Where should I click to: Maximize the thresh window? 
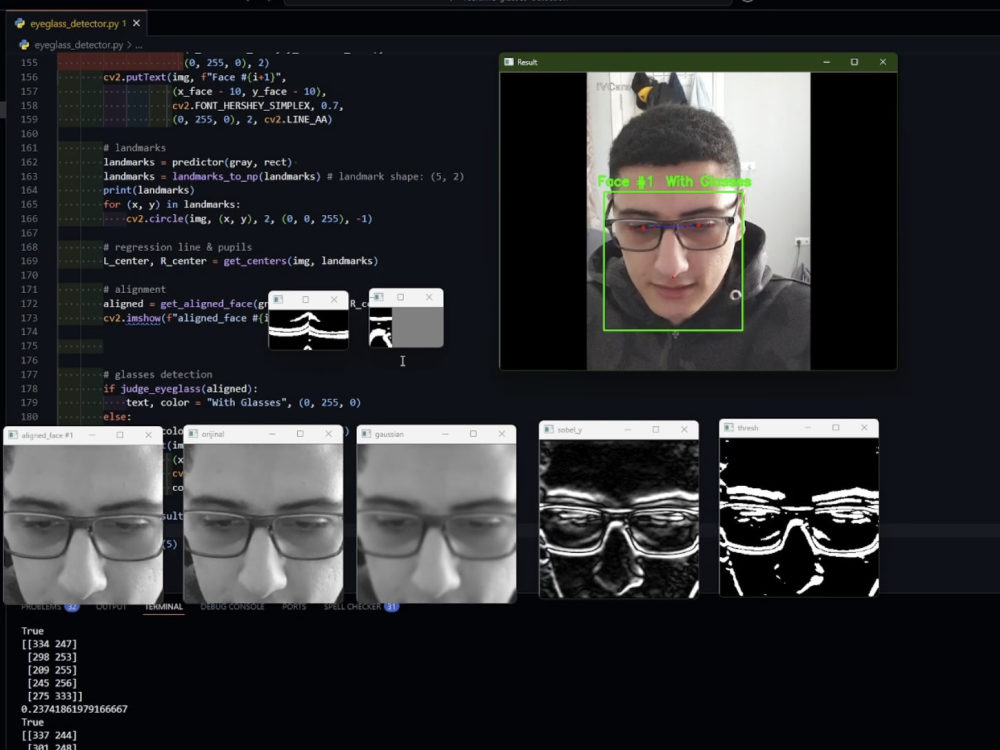pos(835,428)
